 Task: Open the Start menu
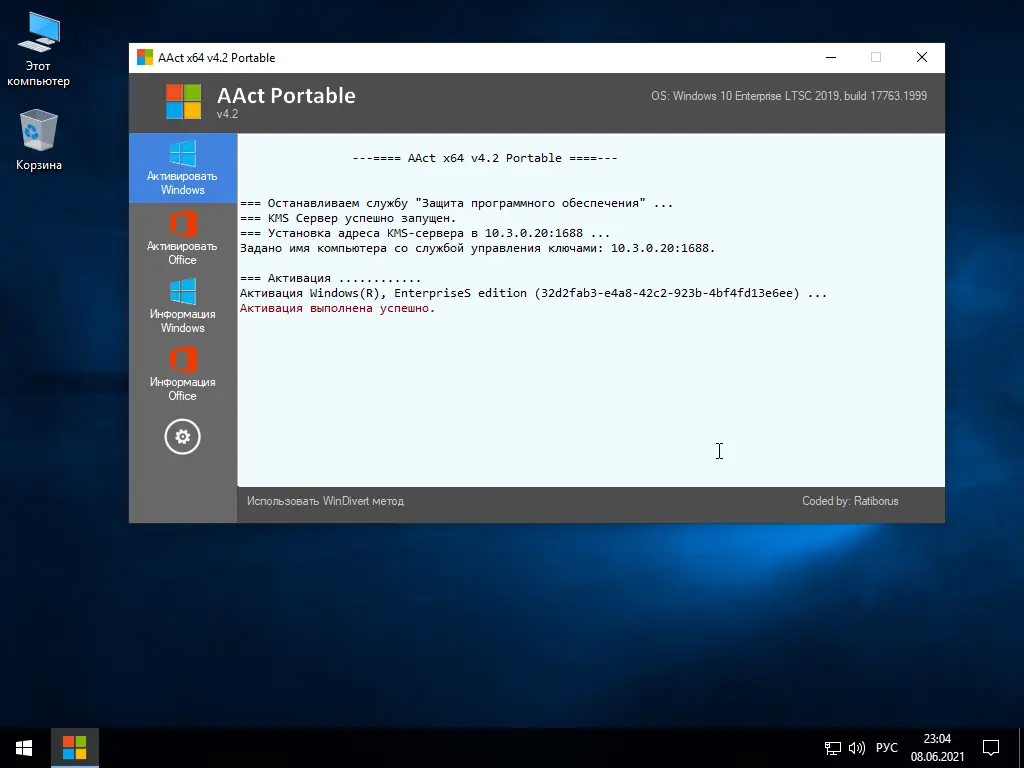pos(23,747)
